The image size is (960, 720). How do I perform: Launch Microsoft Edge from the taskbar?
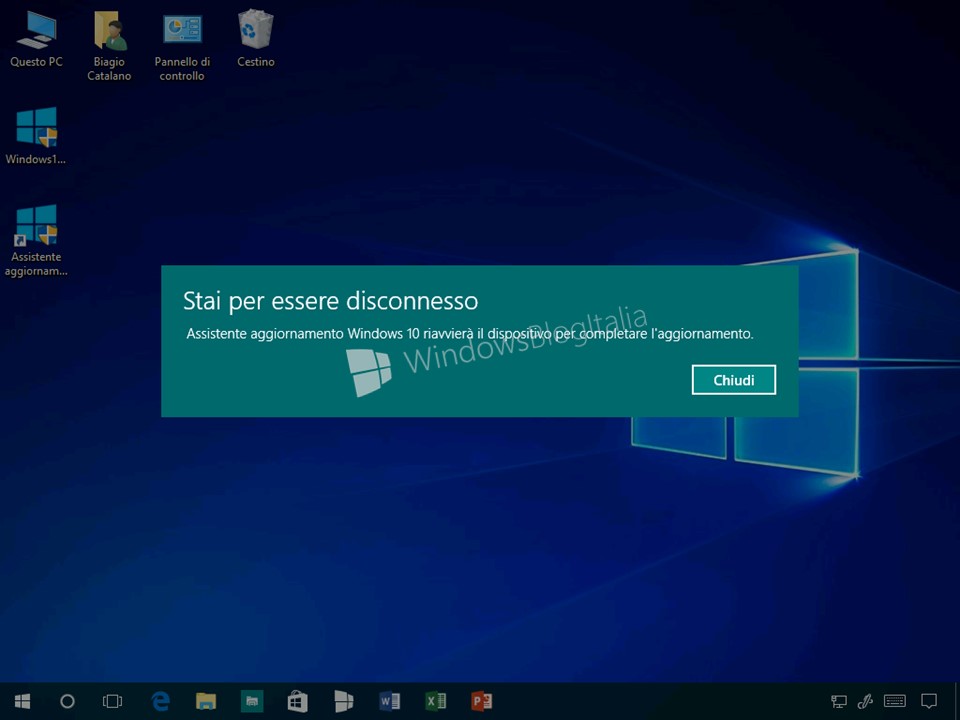tap(160, 701)
